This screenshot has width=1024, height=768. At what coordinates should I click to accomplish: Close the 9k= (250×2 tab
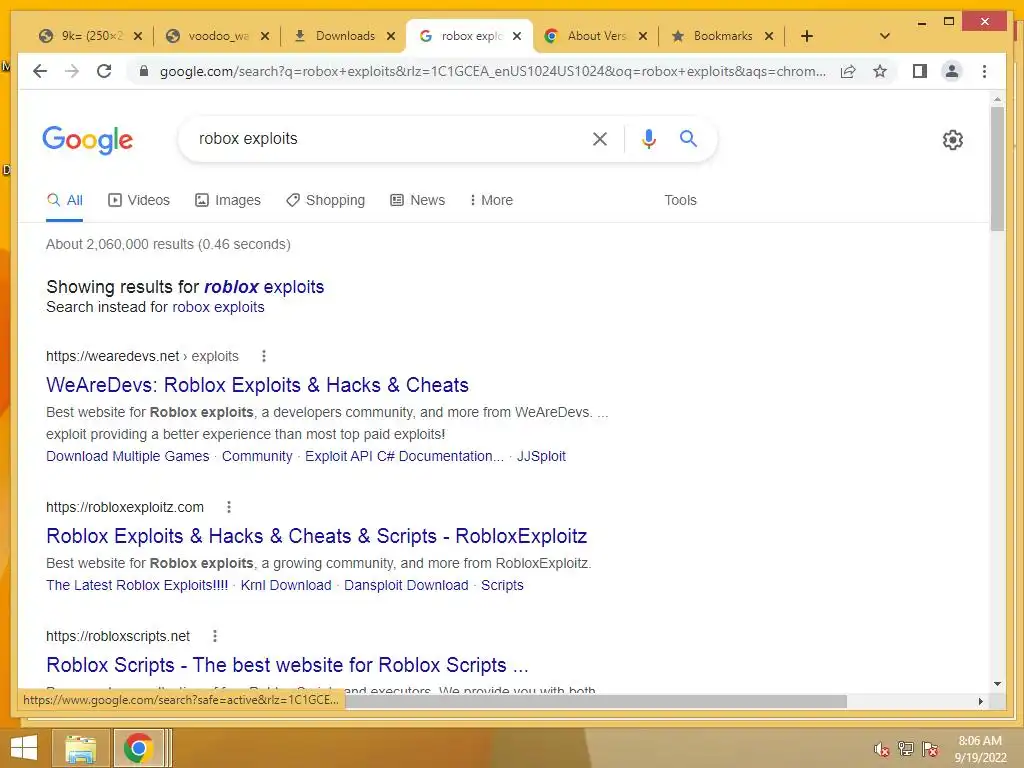pos(138,36)
